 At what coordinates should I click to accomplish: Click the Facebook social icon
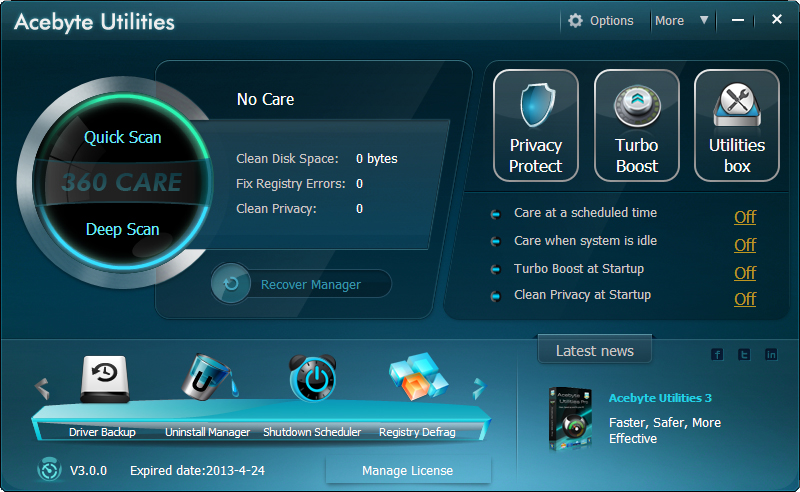[717, 354]
